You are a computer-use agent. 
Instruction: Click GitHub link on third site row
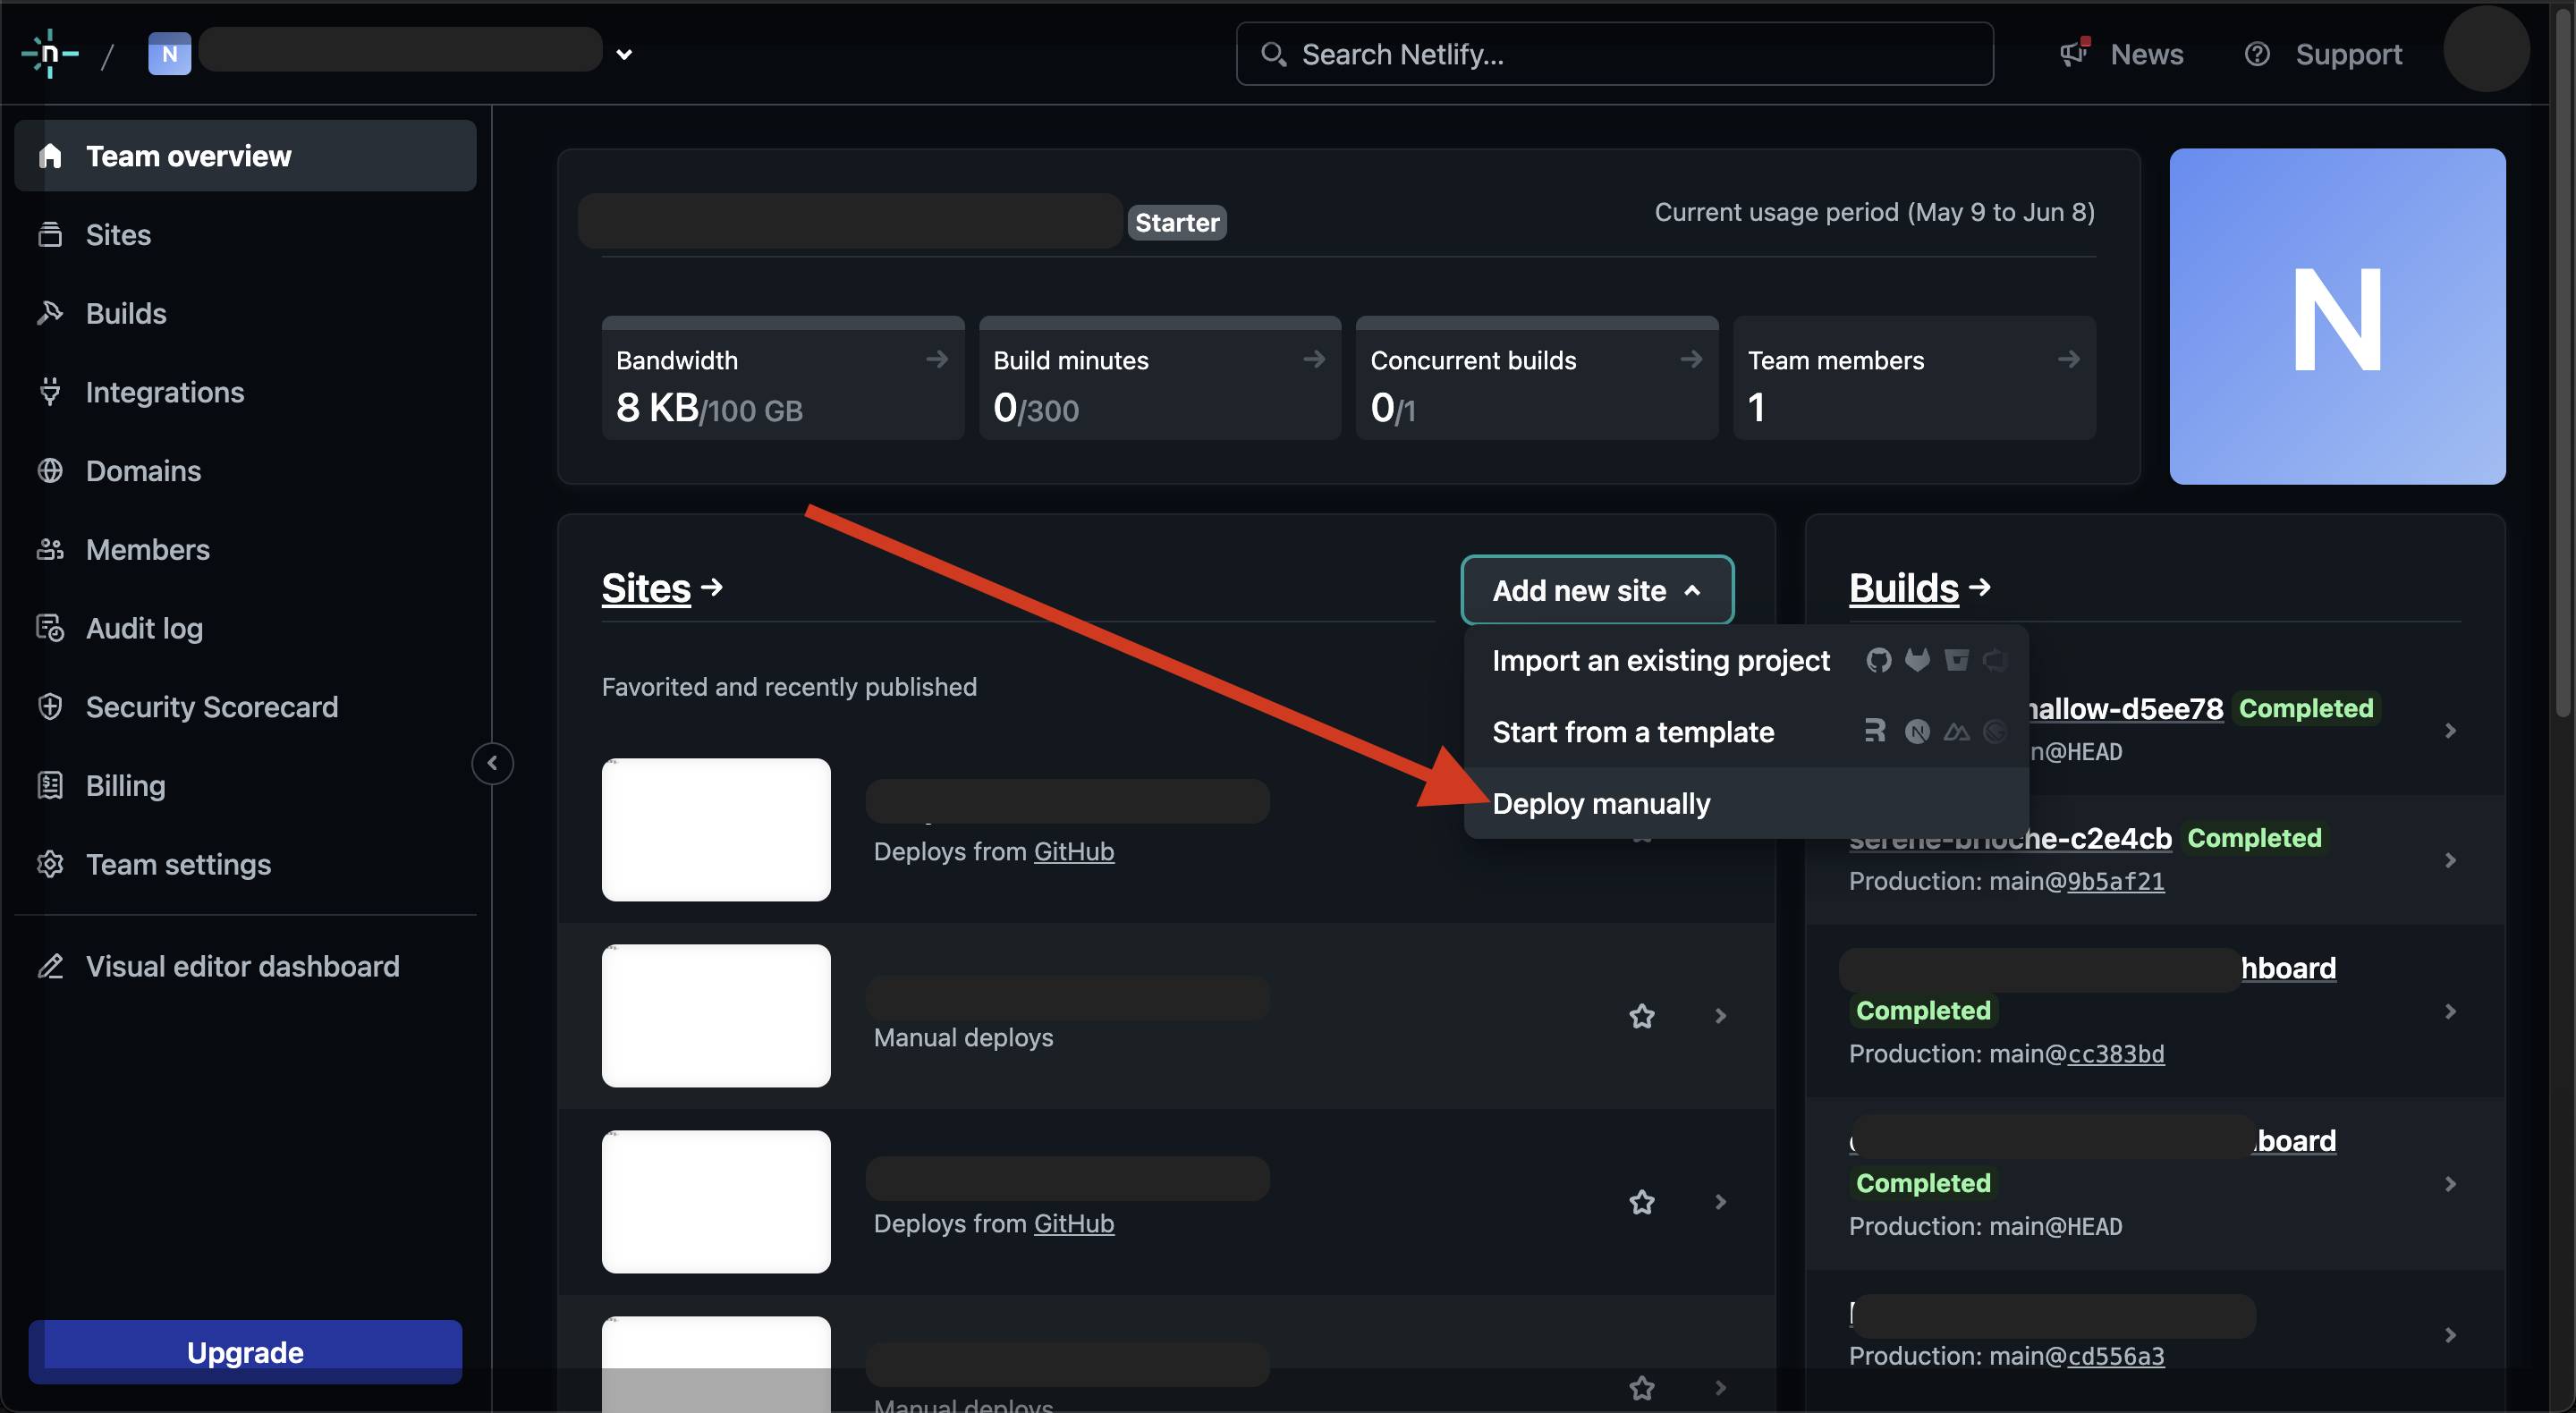[1073, 1223]
